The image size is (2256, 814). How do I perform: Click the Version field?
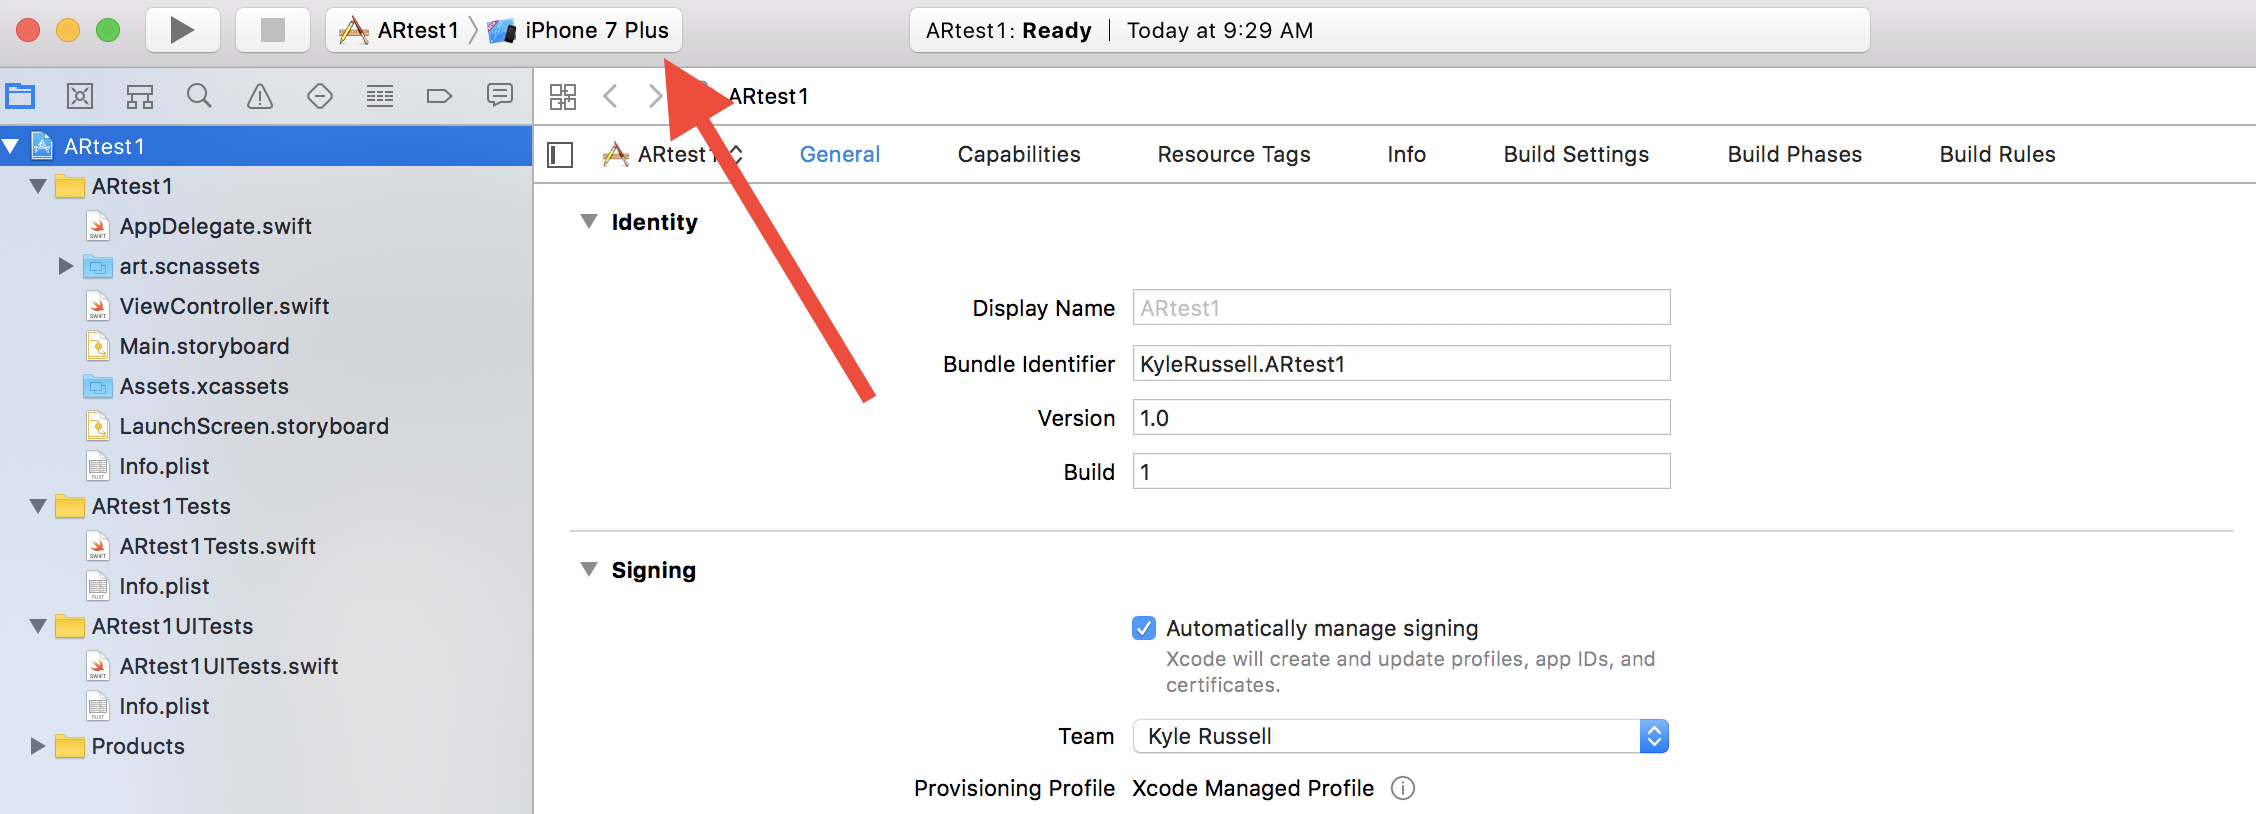point(1401,418)
